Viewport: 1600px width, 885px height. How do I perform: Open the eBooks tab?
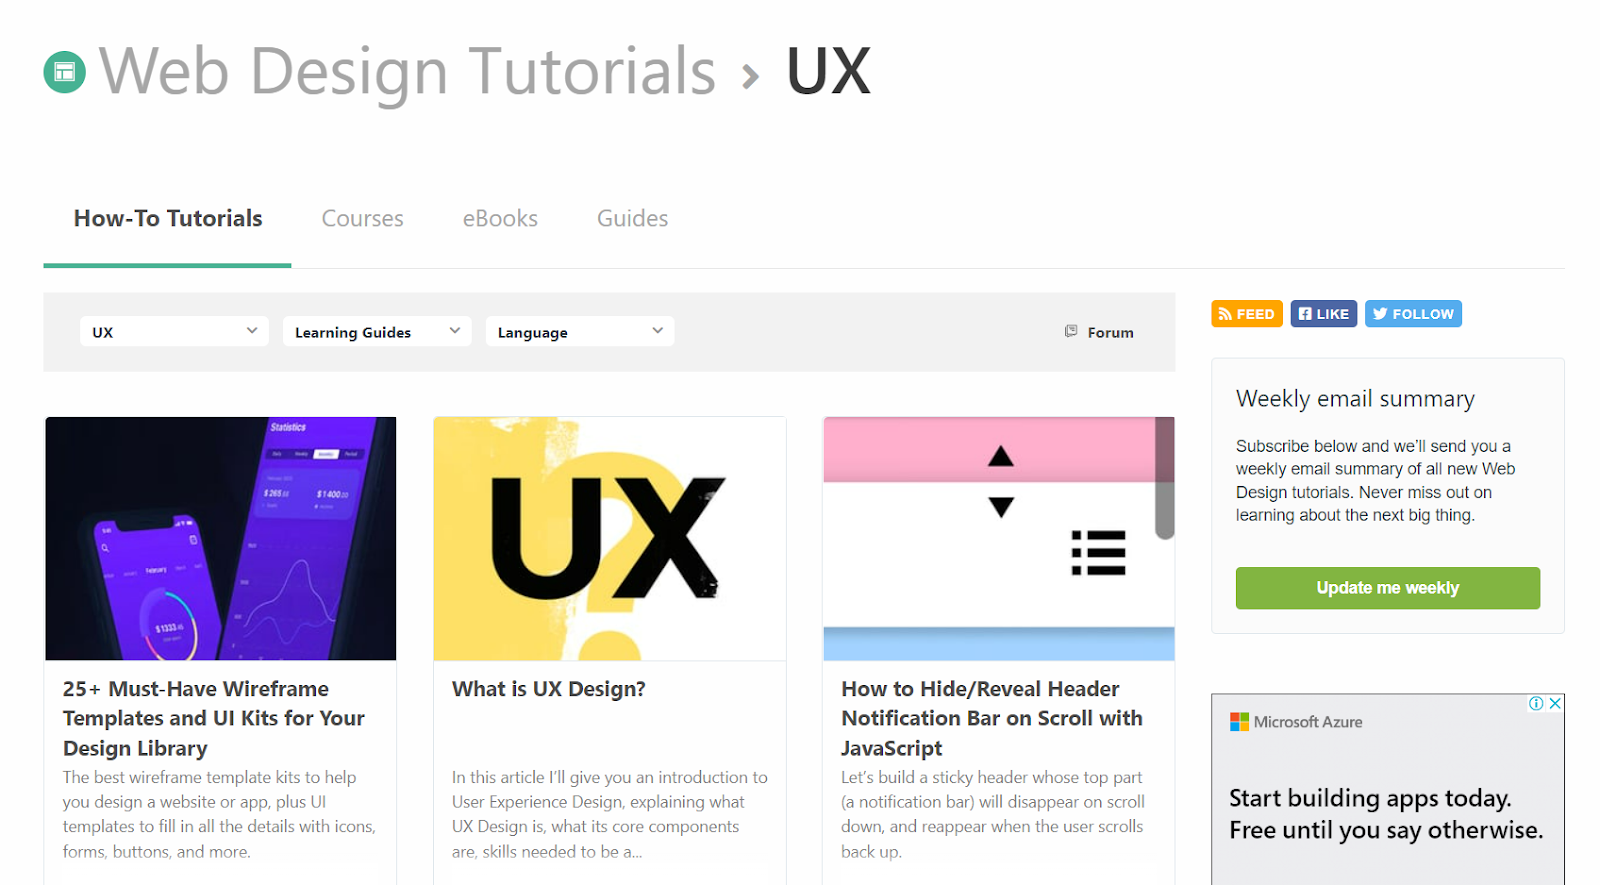[500, 219]
